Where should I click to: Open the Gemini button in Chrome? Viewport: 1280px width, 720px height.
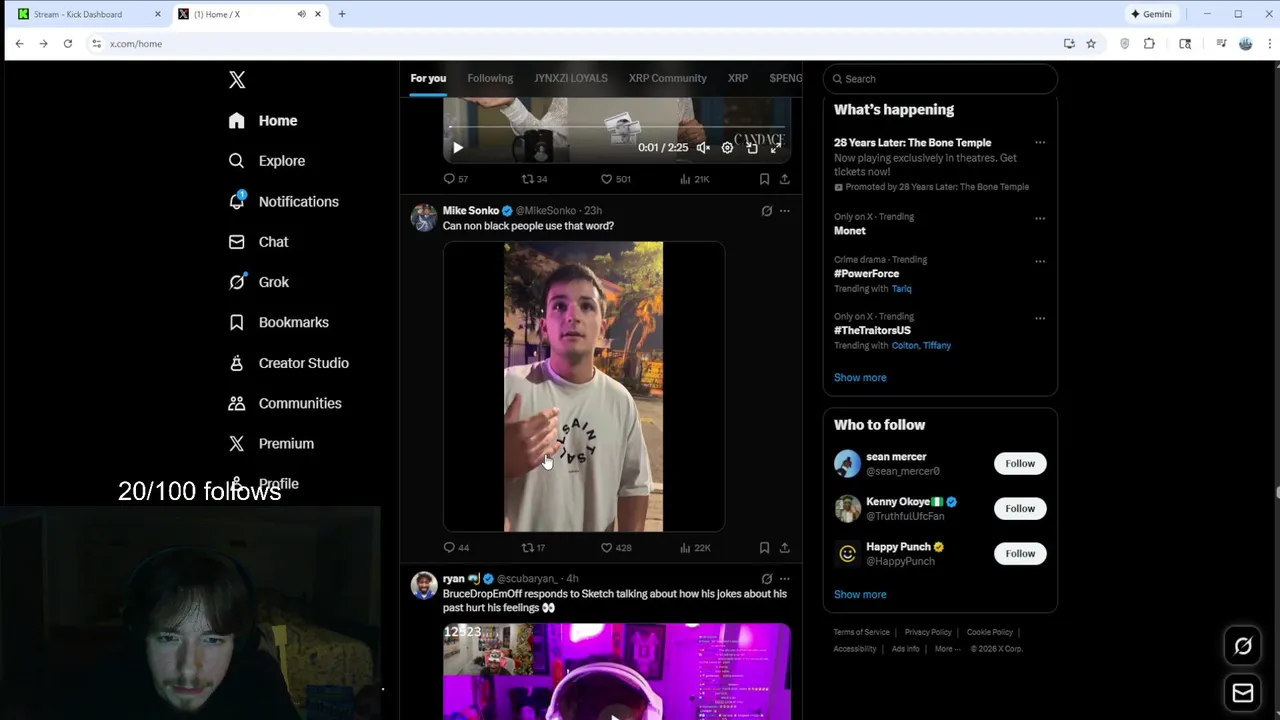click(1151, 14)
